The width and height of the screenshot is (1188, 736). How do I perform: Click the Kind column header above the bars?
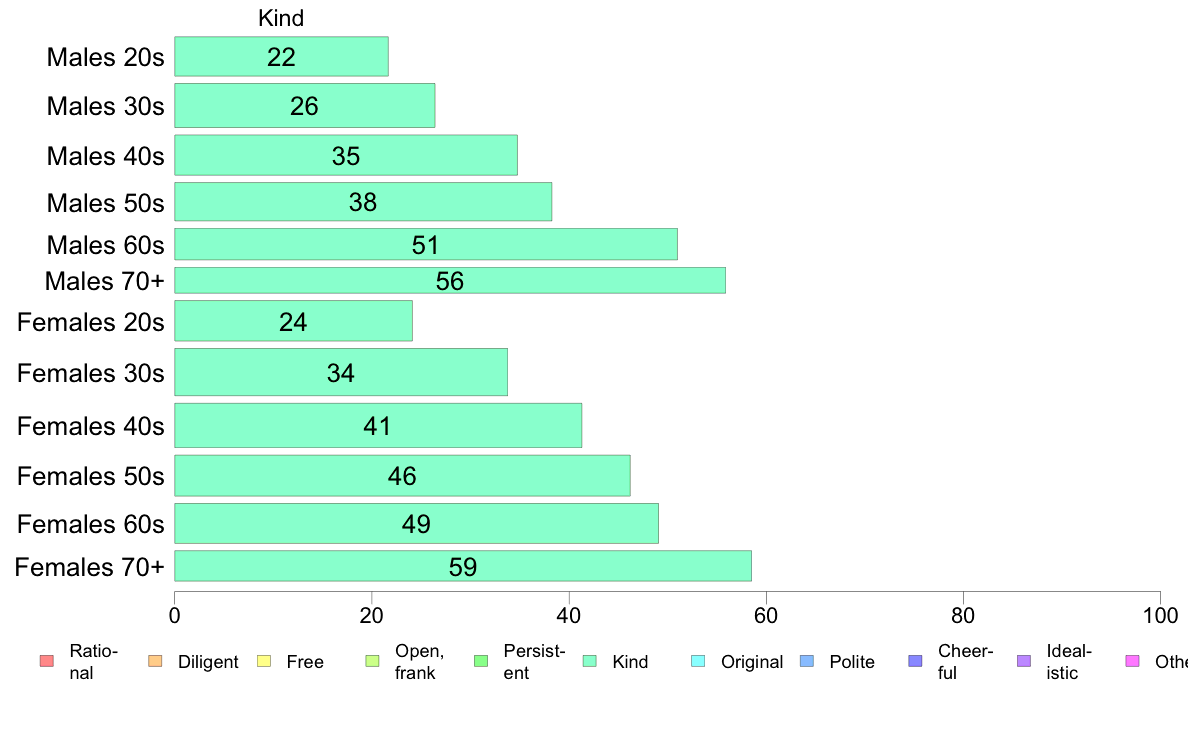coord(281,18)
